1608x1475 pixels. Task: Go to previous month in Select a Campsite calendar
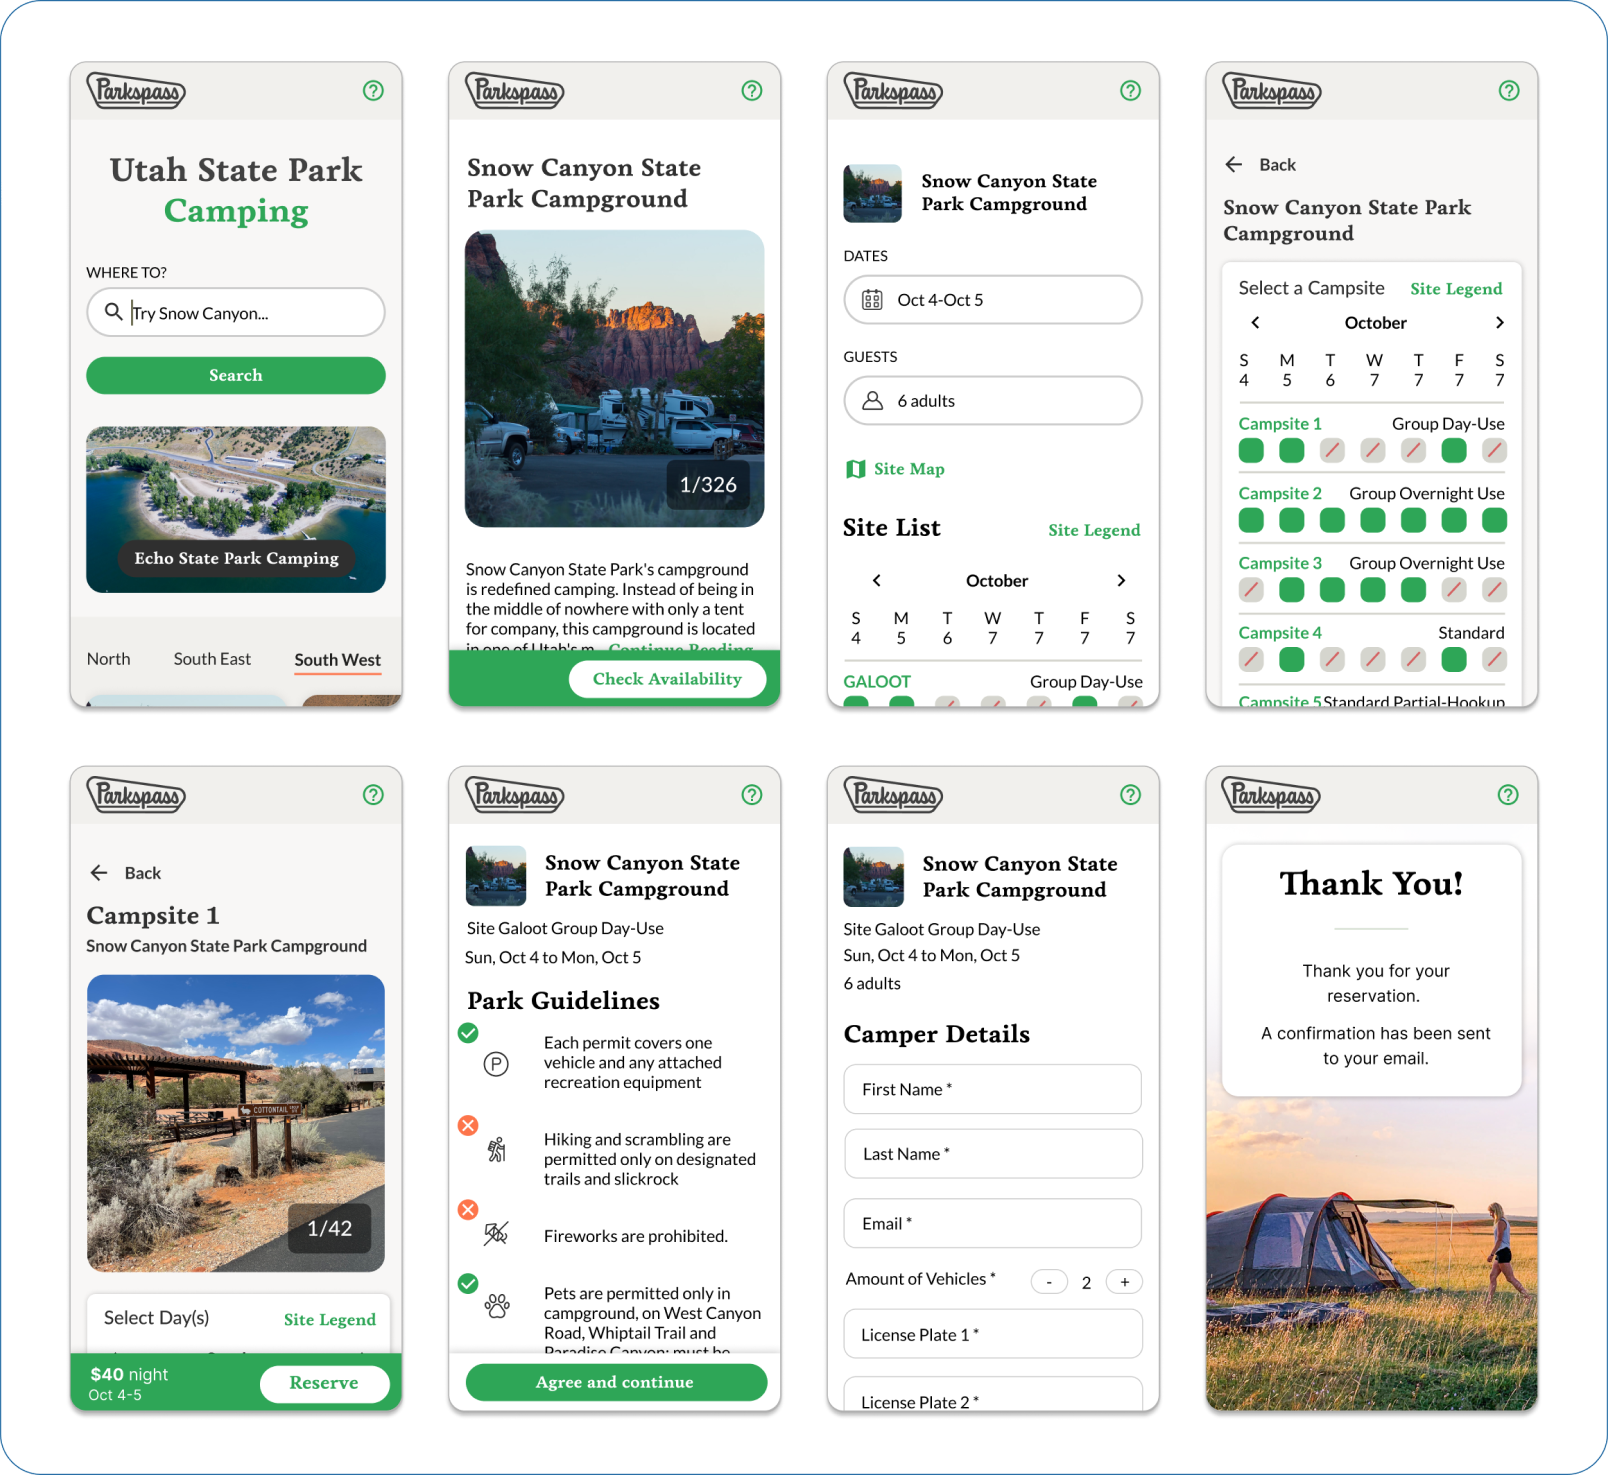tap(1256, 323)
